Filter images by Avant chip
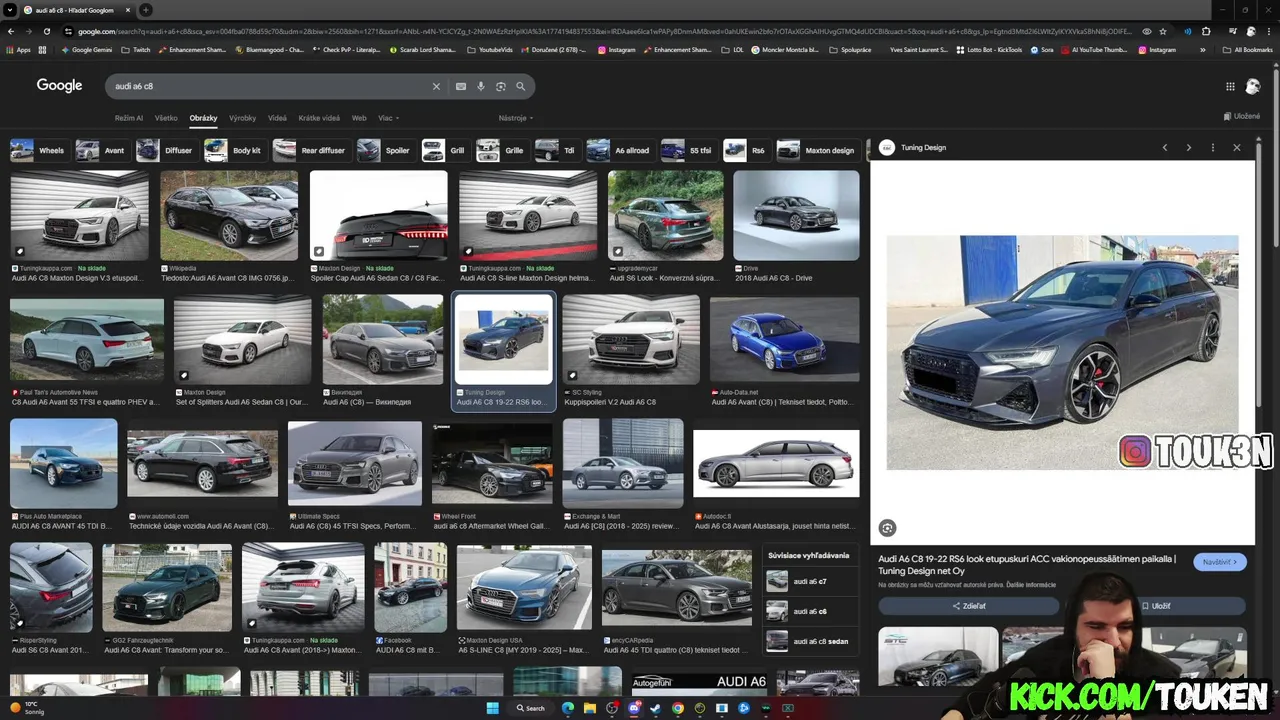This screenshot has height=720, width=1280. [x=101, y=151]
